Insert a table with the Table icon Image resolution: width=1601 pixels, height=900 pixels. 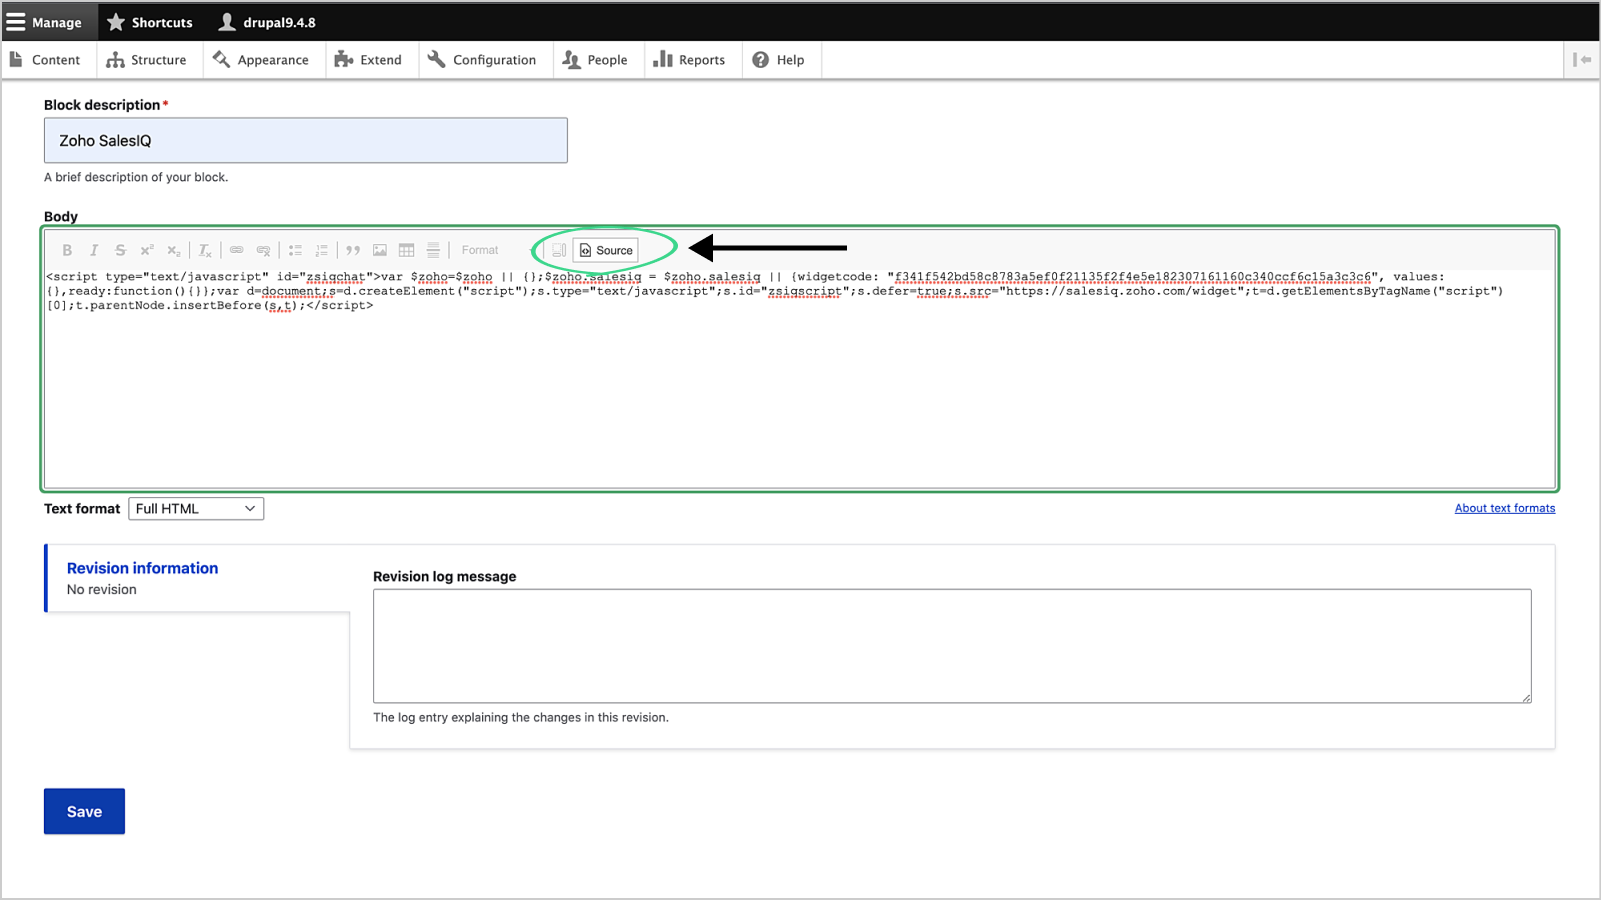[407, 250]
